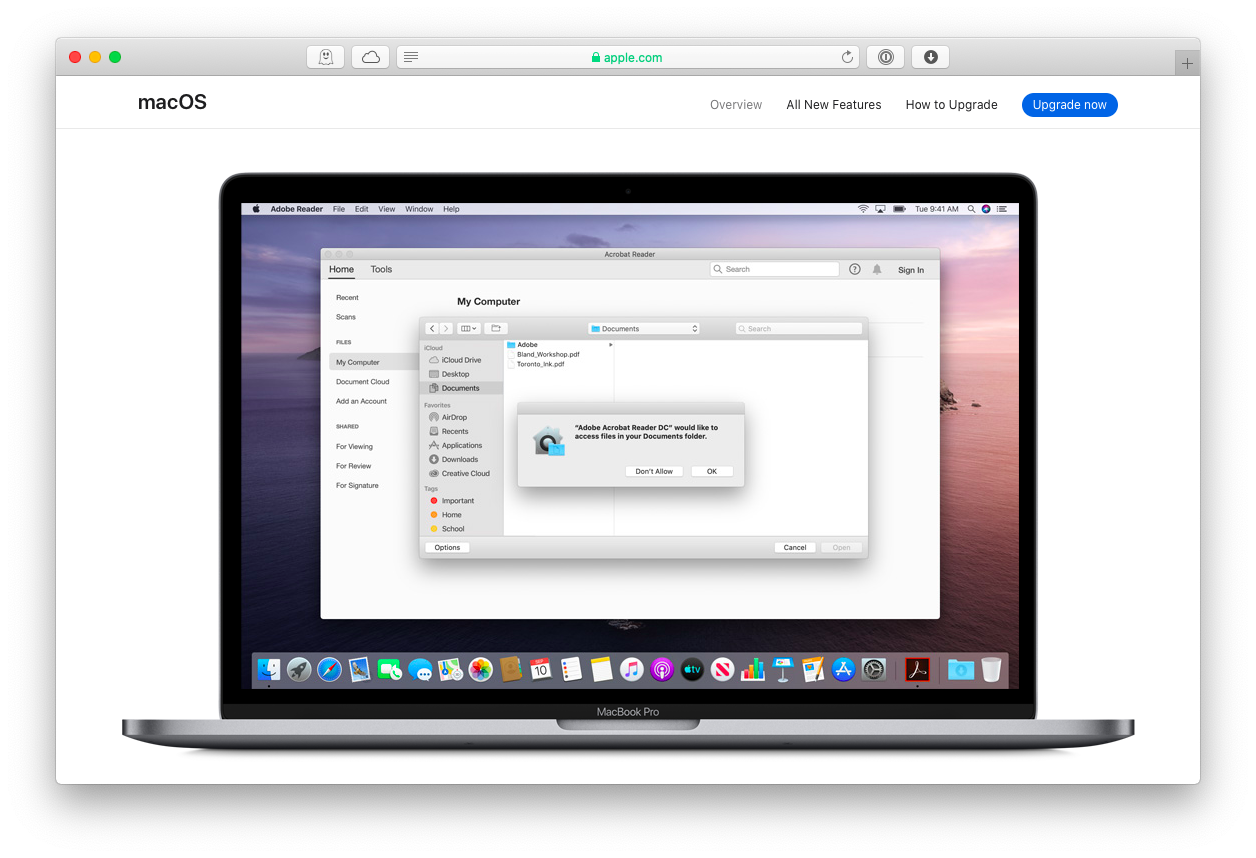Image resolution: width=1256 pixels, height=858 pixels.
Task: Click the Acrobat Reader help question mark
Action: click(x=855, y=269)
